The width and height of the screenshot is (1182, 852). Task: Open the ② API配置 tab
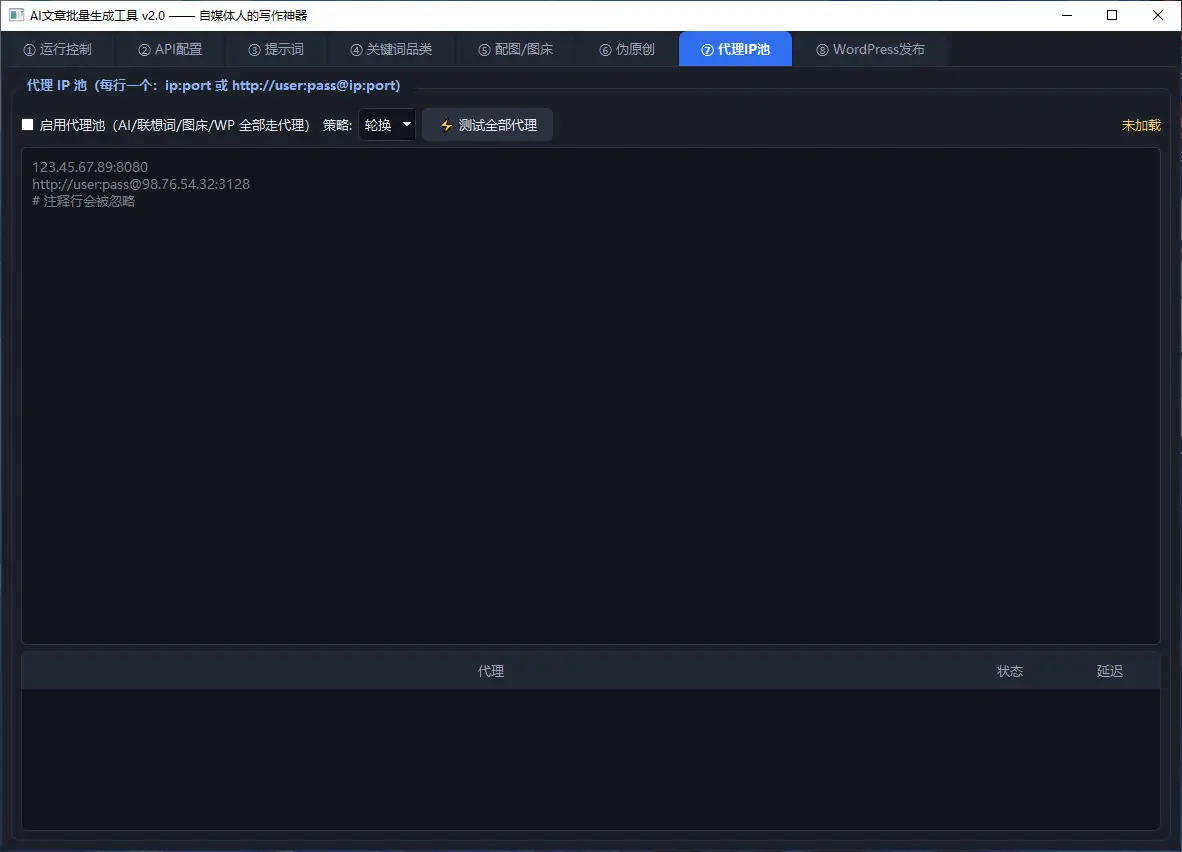coord(170,49)
